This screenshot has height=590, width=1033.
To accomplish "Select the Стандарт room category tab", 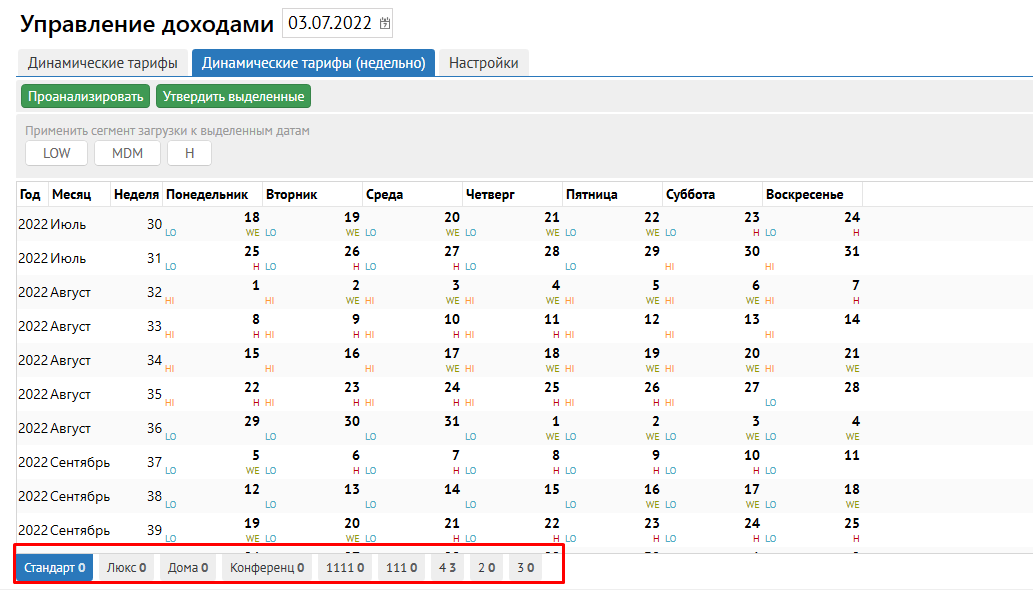I will 54,568.
